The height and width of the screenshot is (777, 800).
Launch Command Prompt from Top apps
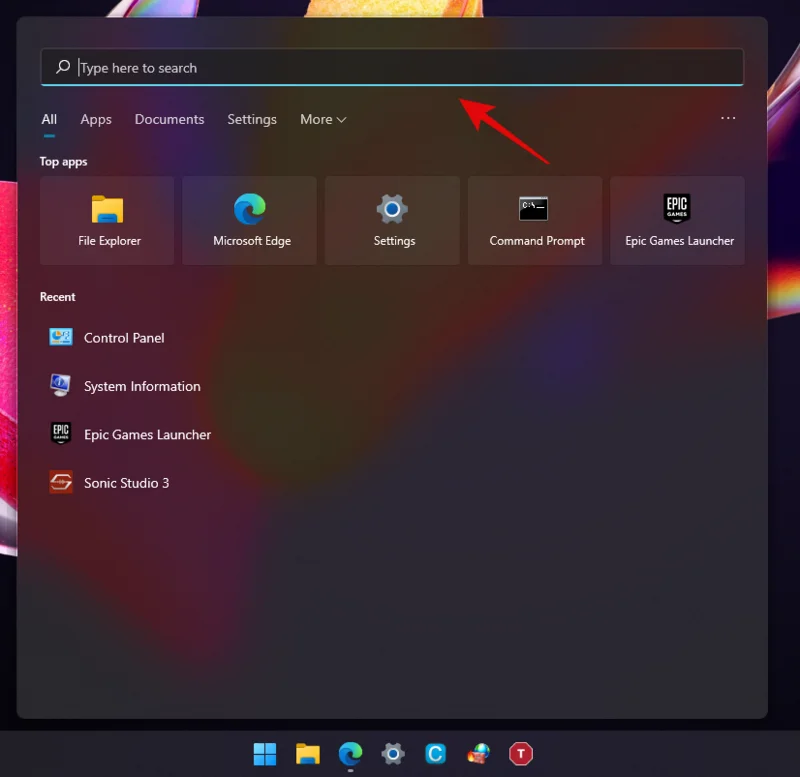click(x=534, y=220)
